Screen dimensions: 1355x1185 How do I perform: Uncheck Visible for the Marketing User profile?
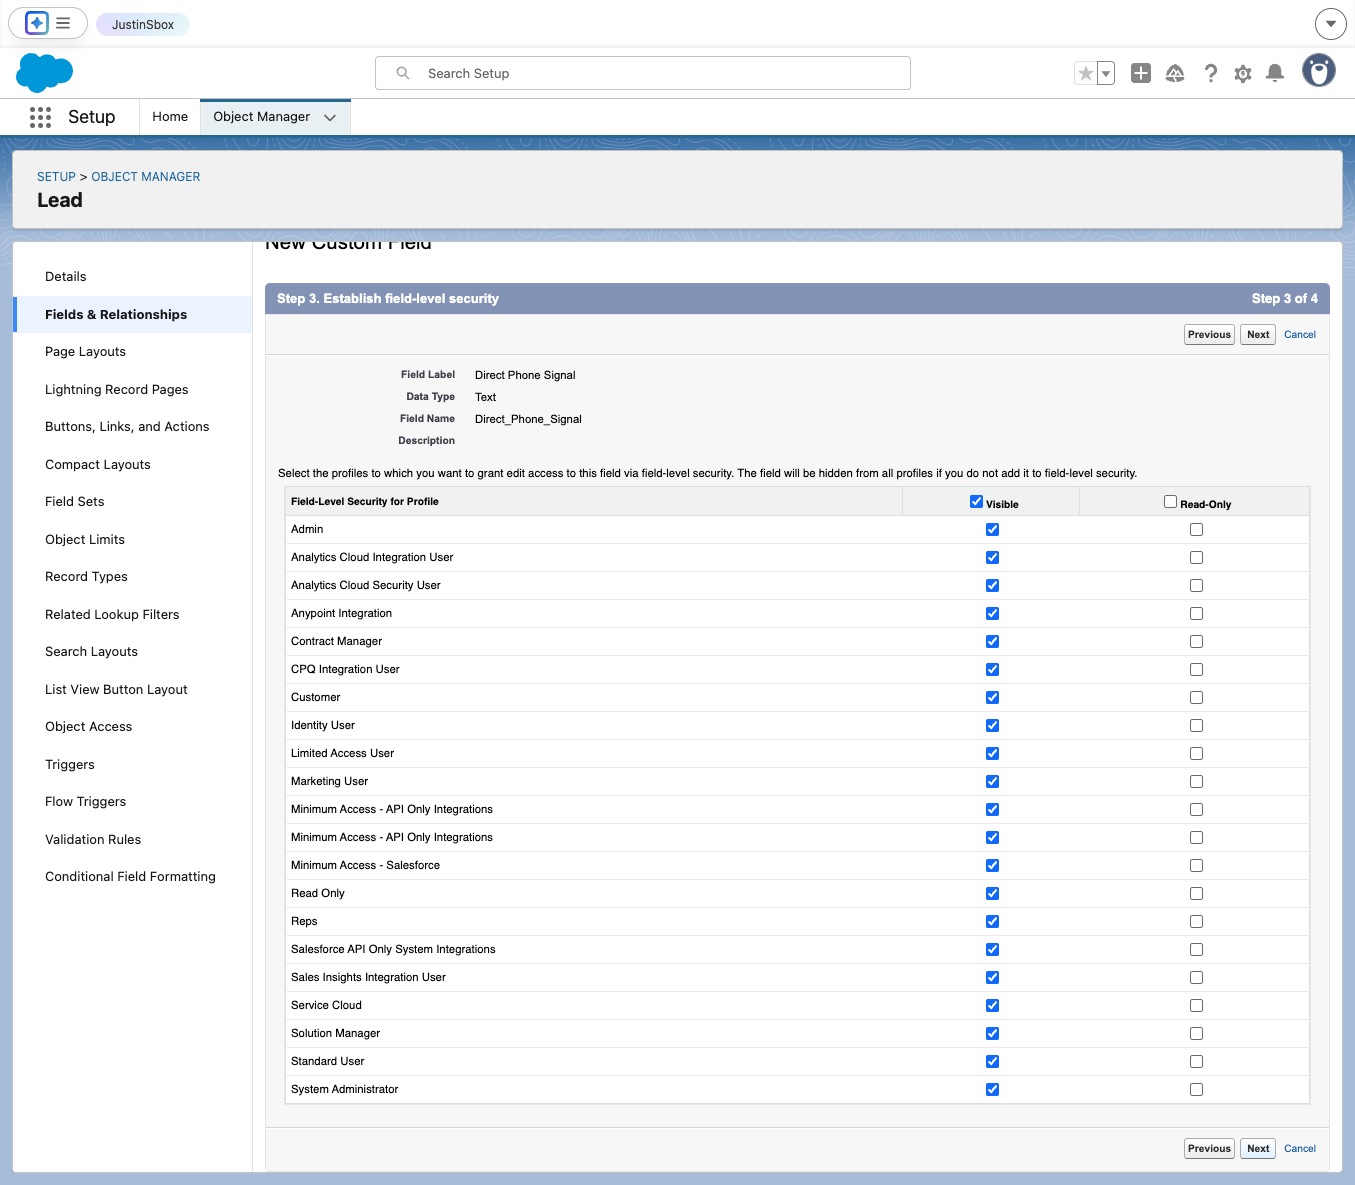pos(992,782)
